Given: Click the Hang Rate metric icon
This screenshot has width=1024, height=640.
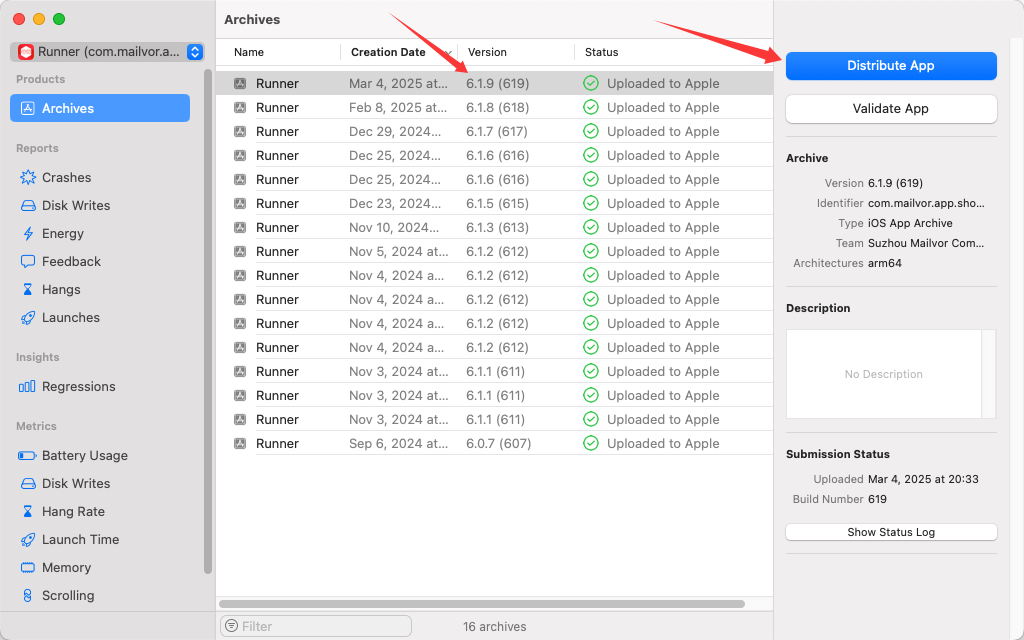Looking at the screenshot, I should (x=28, y=512).
